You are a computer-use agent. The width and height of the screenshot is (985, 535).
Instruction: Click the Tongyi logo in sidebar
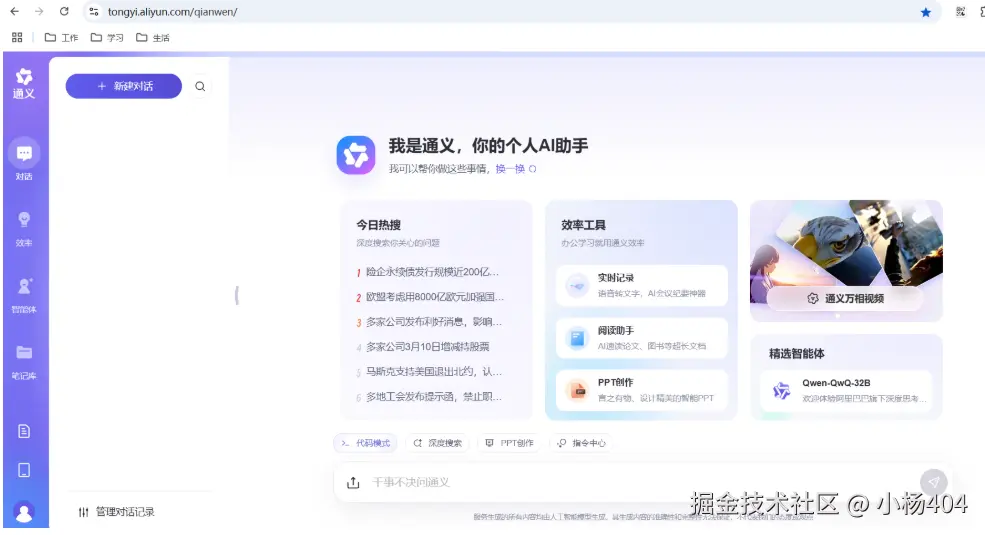(x=24, y=84)
